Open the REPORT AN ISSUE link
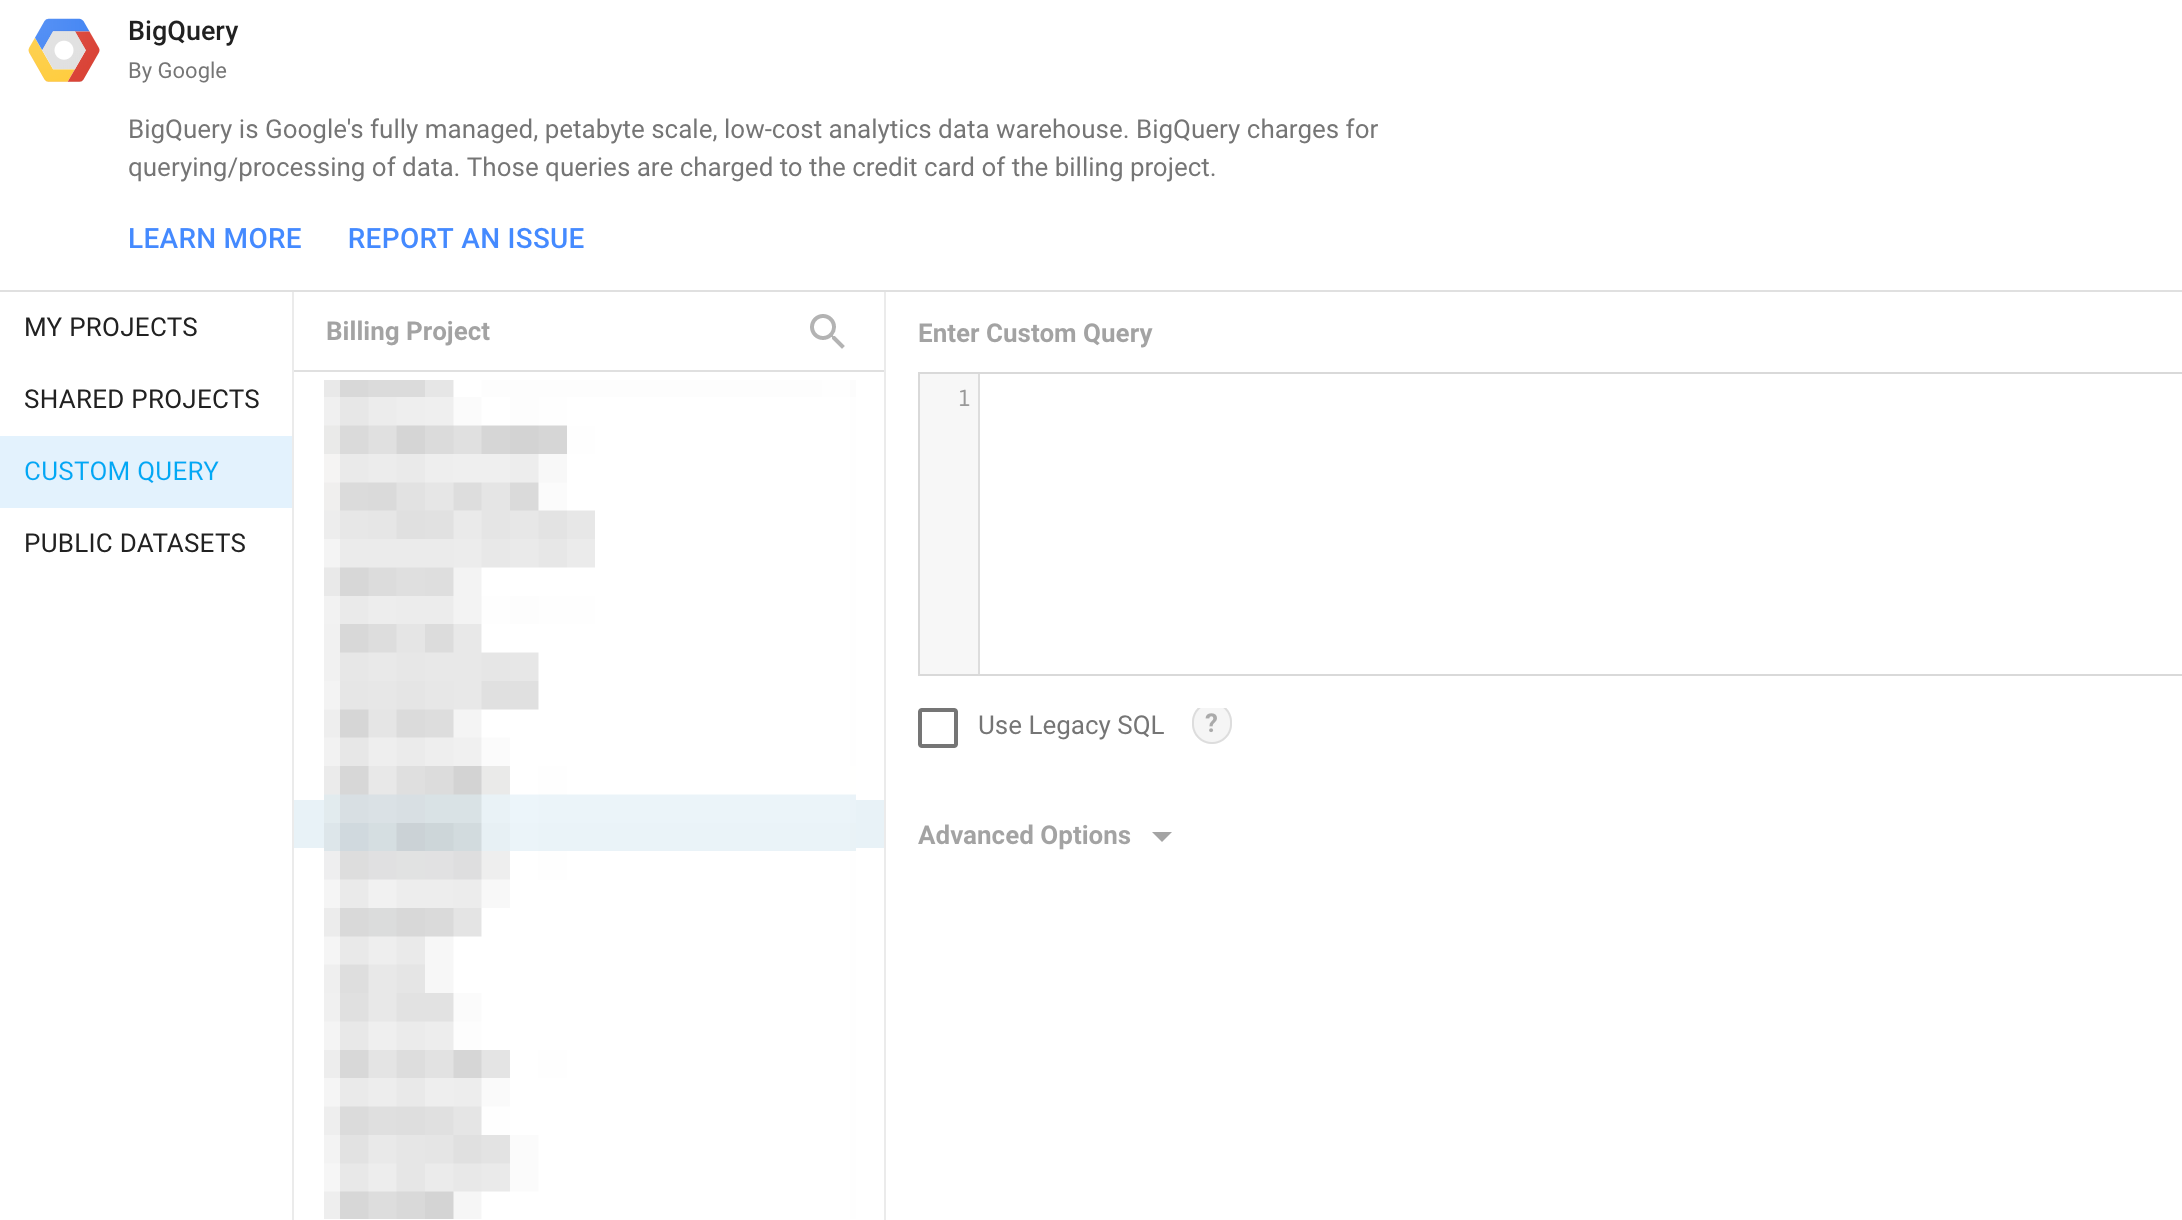2182x1220 pixels. point(466,239)
